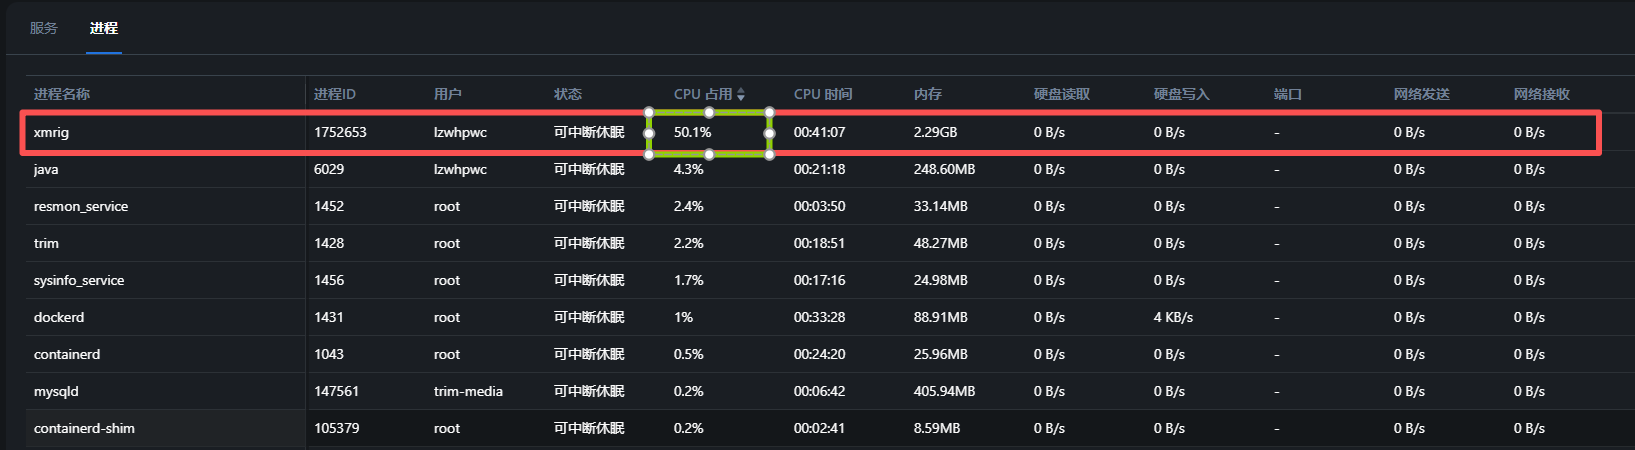Click the containerd-shim process entry

click(84, 428)
